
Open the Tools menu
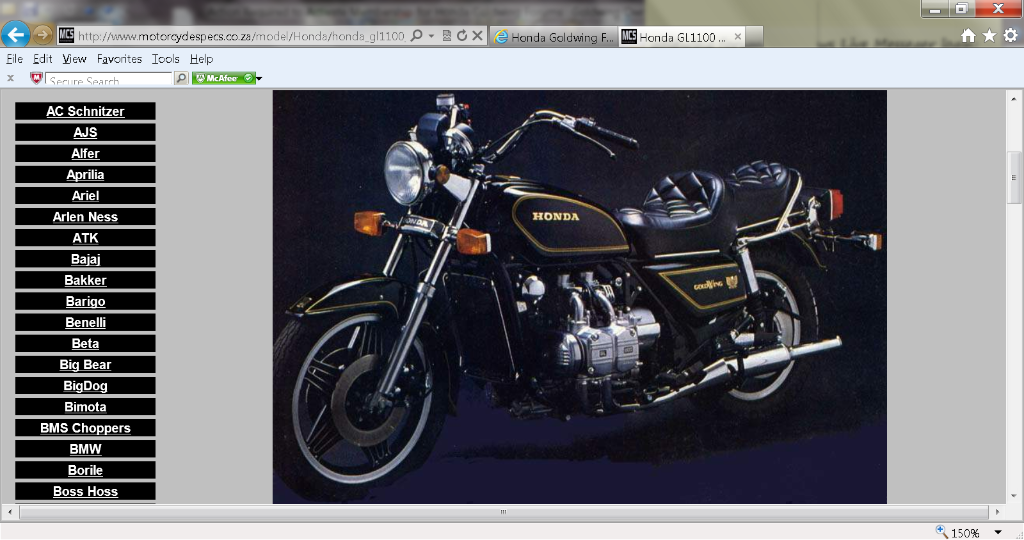(165, 59)
